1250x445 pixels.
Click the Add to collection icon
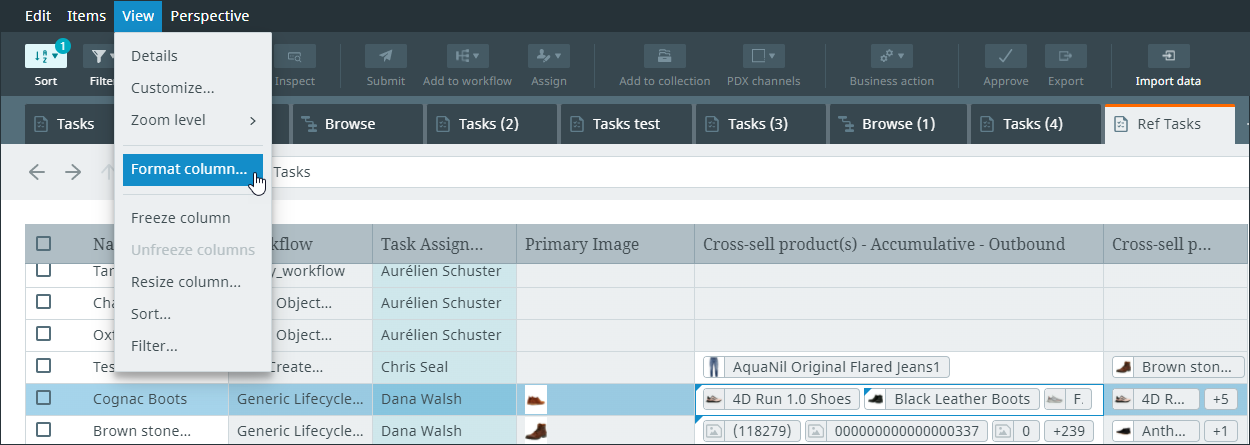[664, 57]
